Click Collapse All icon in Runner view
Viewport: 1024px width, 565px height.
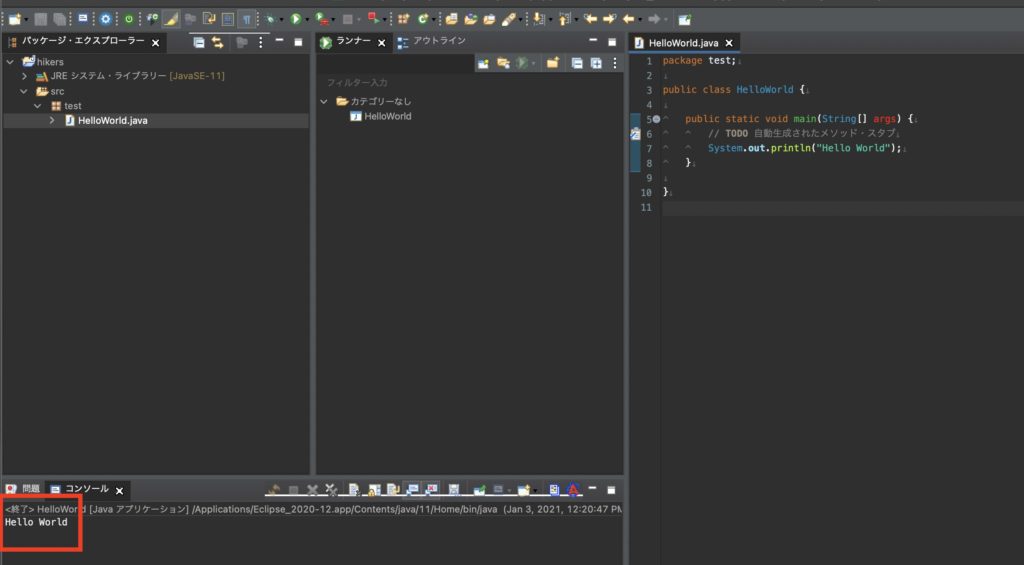(577, 63)
